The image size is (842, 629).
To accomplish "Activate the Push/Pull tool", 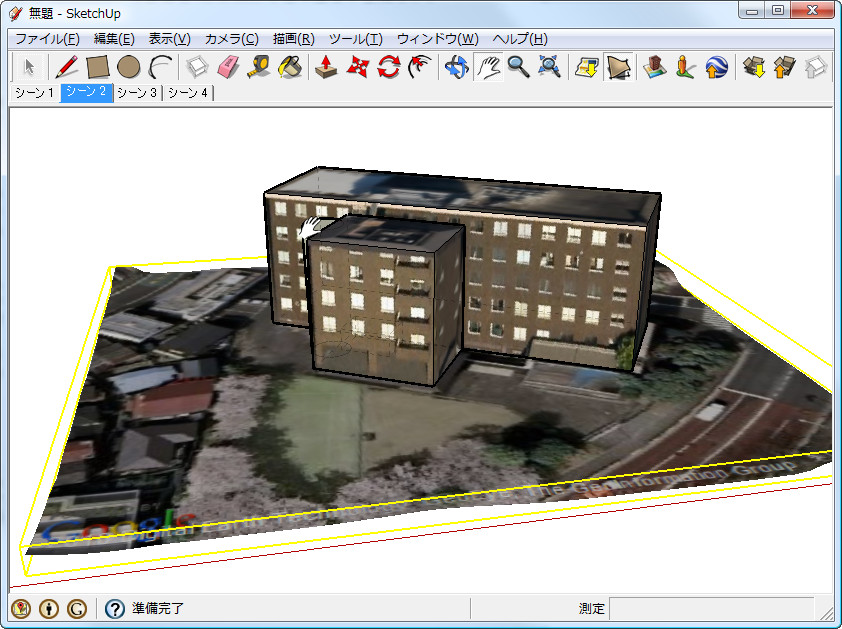I will pyautogui.click(x=325, y=69).
